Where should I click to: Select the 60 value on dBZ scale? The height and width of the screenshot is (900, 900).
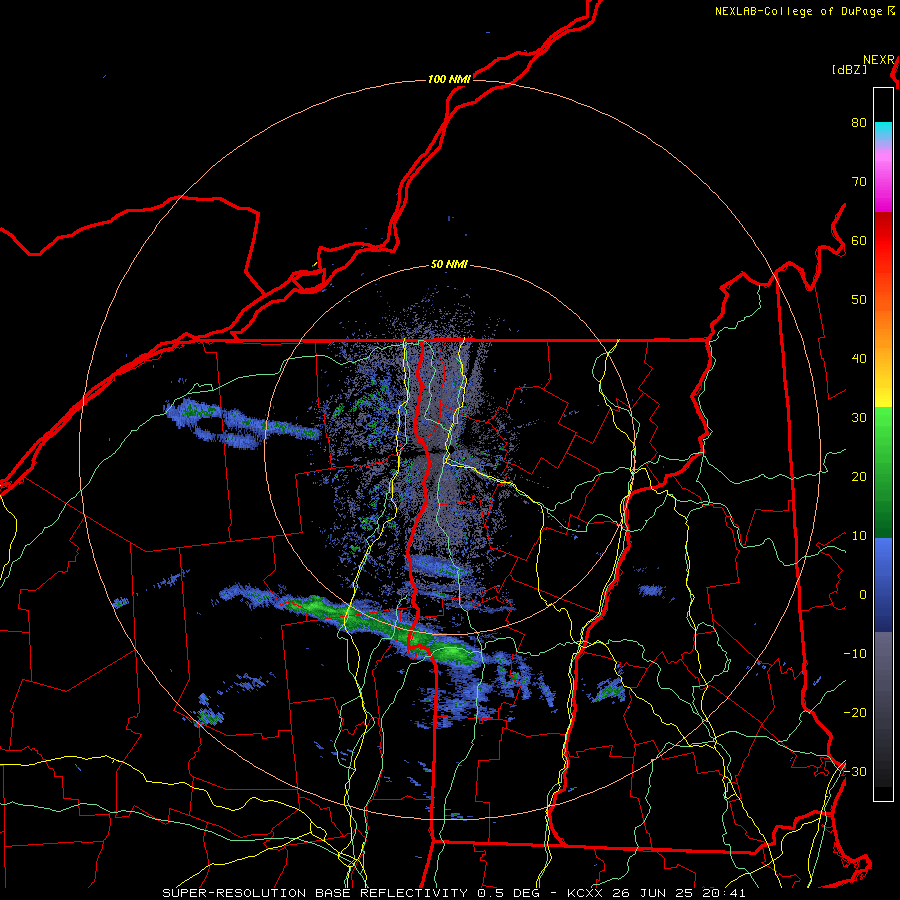point(859,241)
